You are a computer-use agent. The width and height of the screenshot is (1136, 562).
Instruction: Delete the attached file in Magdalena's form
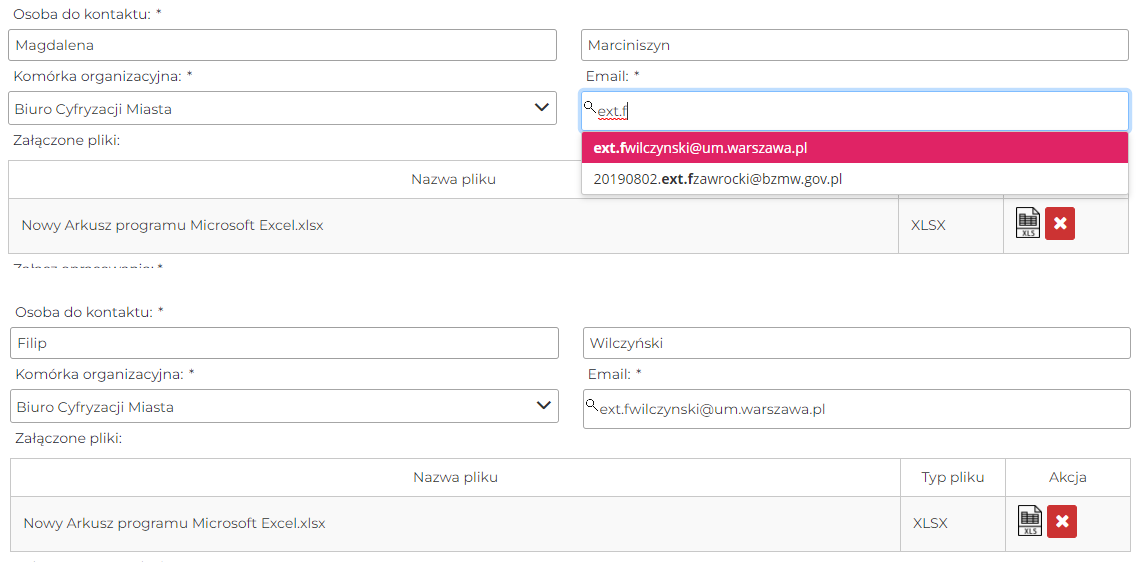pos(1060,224)
